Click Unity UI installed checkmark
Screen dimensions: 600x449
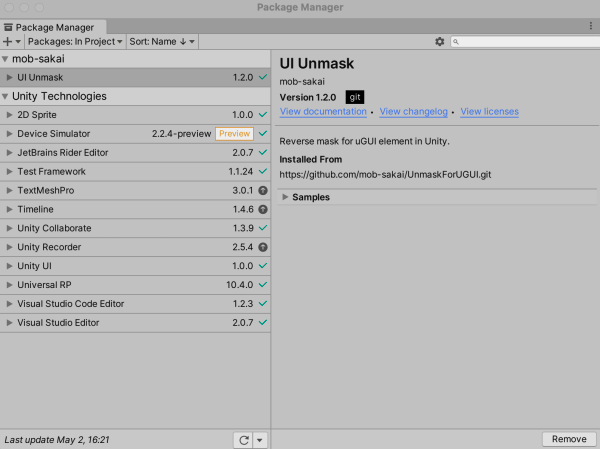(x=263, y=265)
